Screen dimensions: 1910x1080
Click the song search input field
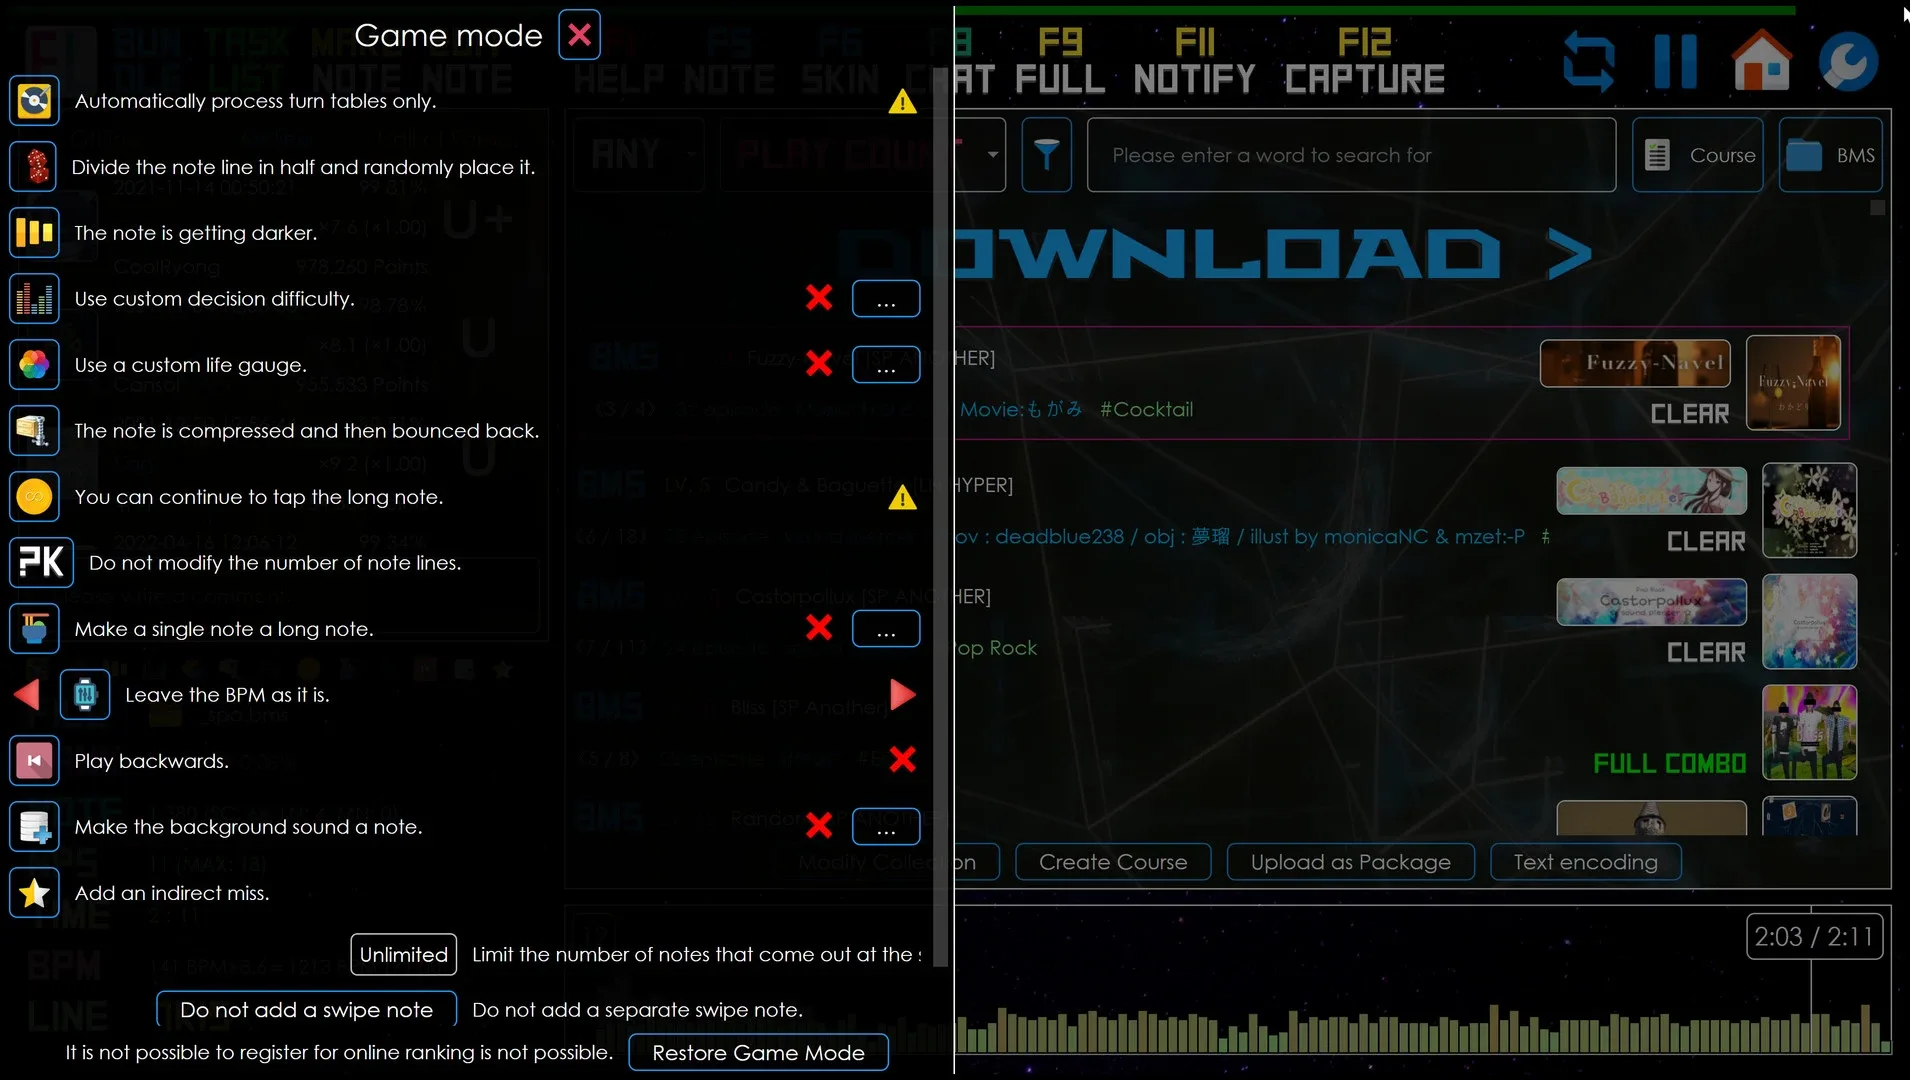point(1350,155)
